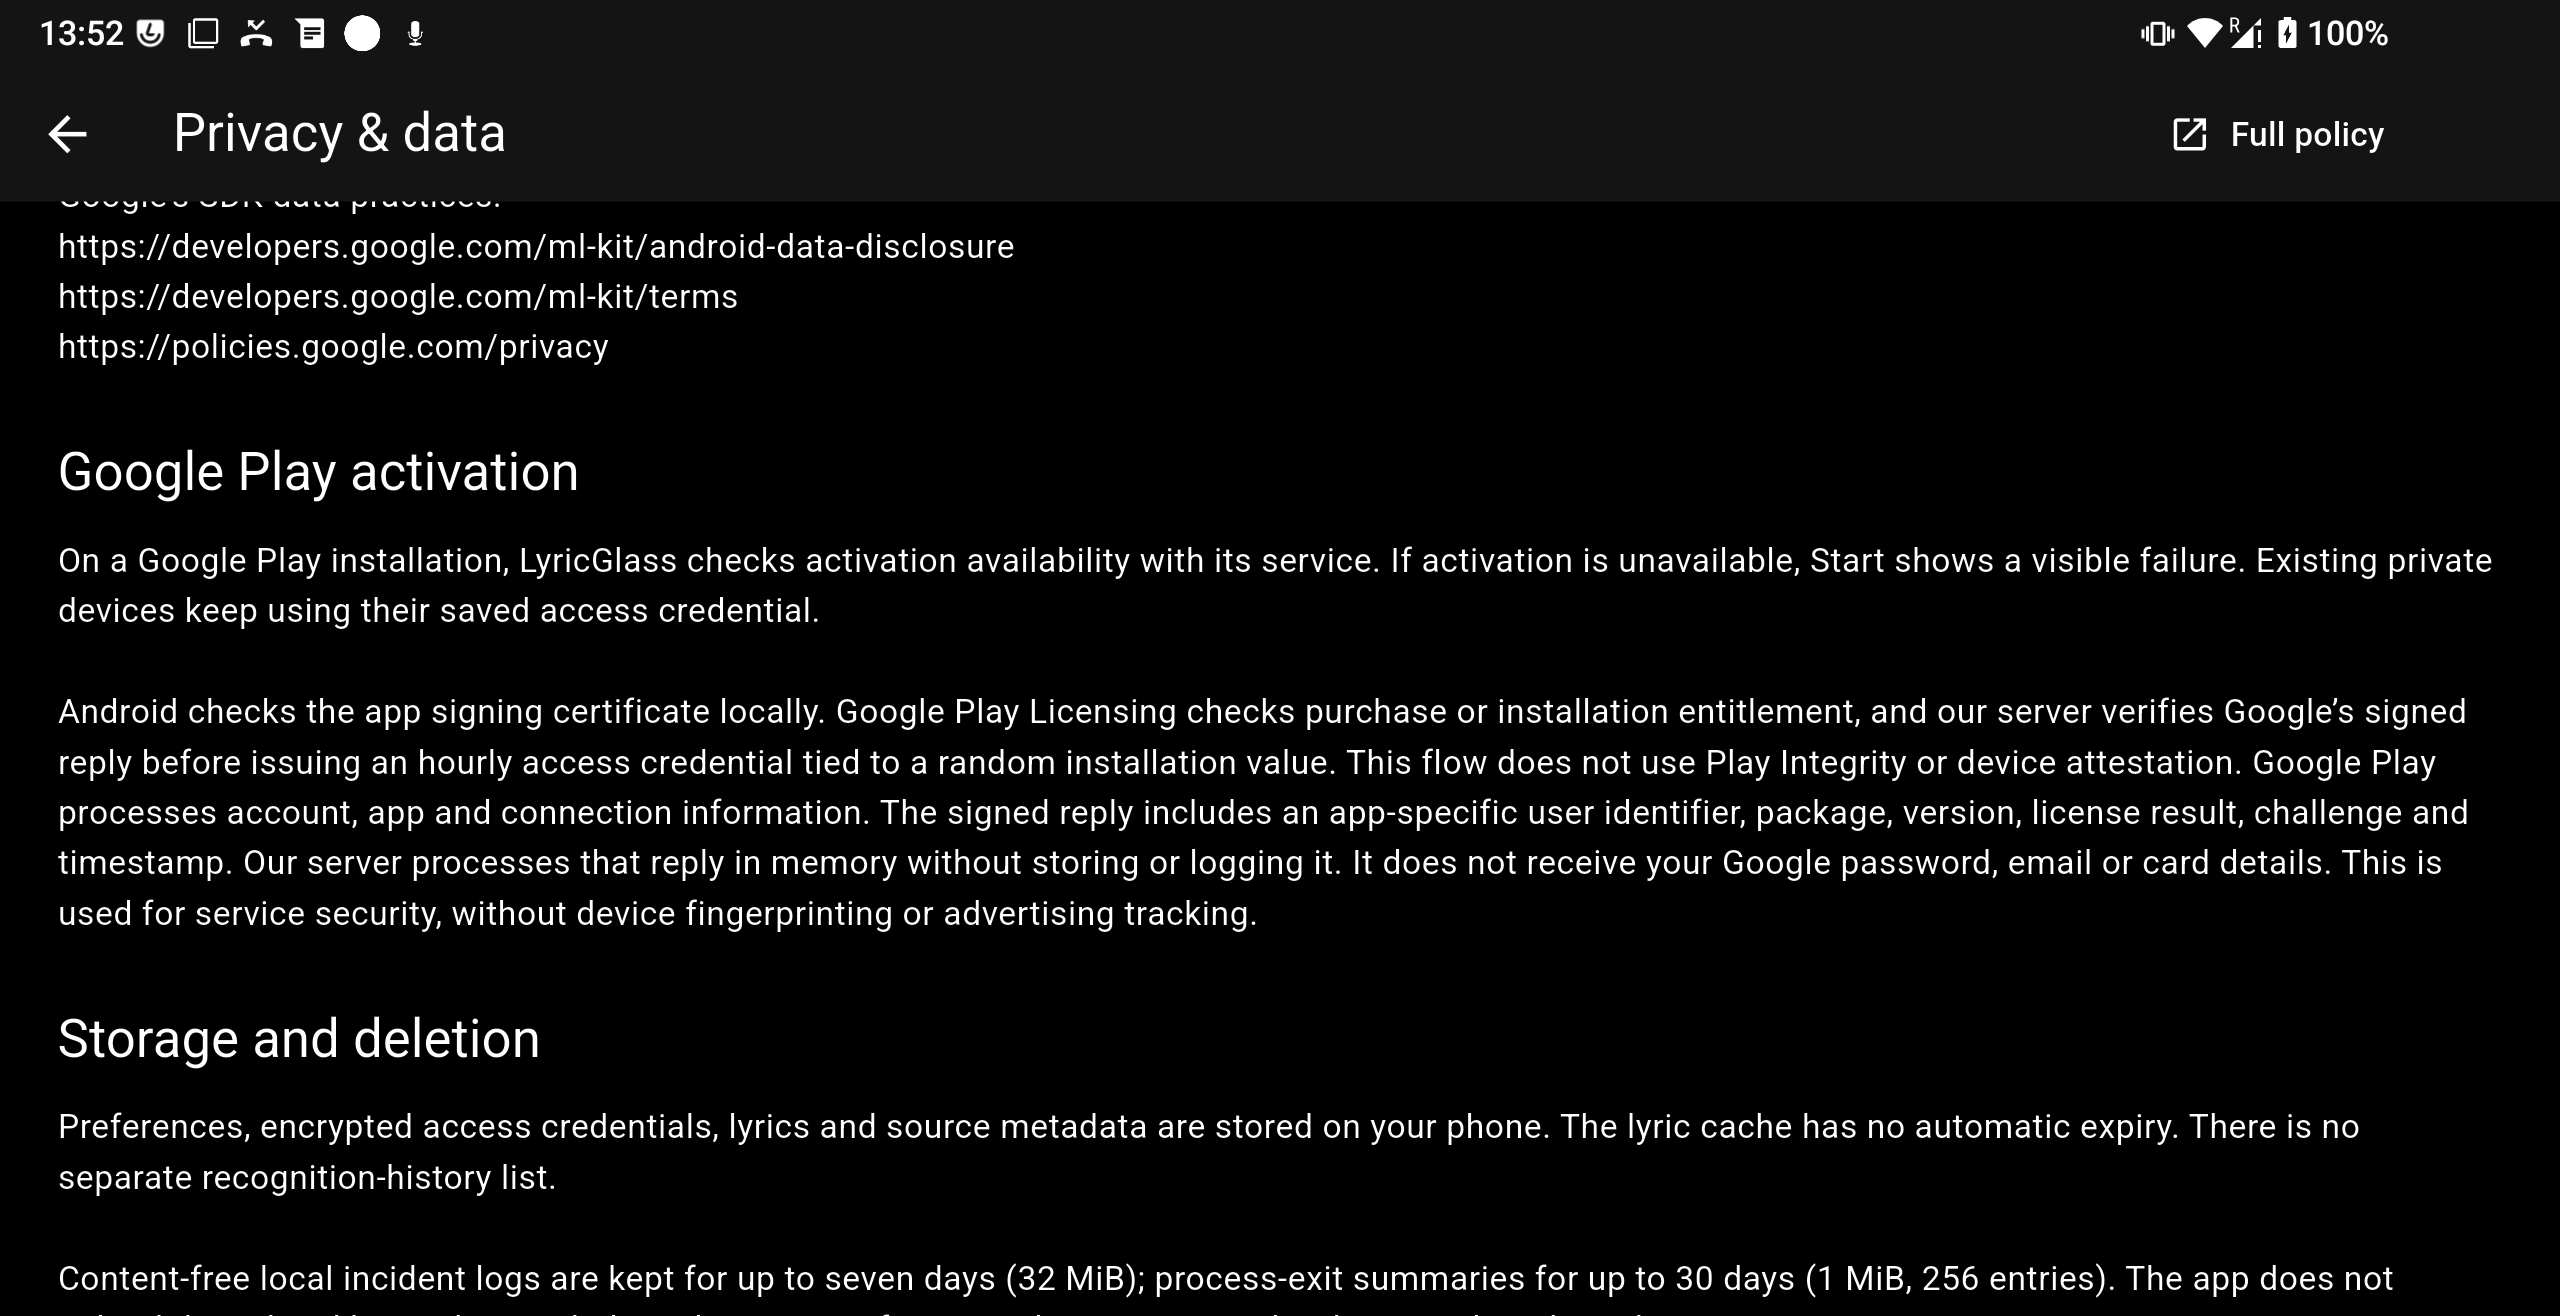Open the external-link icon beside Full policy
The width and height of the screenshot is (2560, 1316).
click(x=2190, y=134)
